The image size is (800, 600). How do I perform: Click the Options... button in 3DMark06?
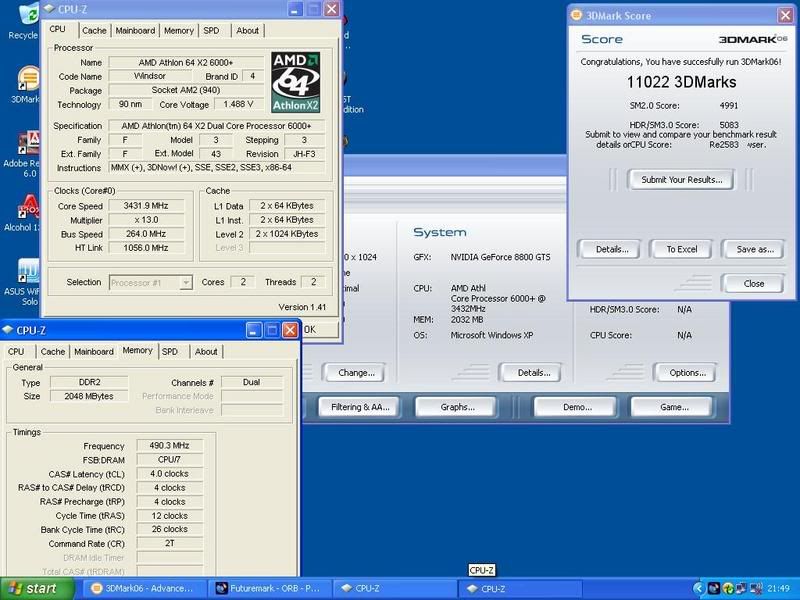[x=687, y=373]
